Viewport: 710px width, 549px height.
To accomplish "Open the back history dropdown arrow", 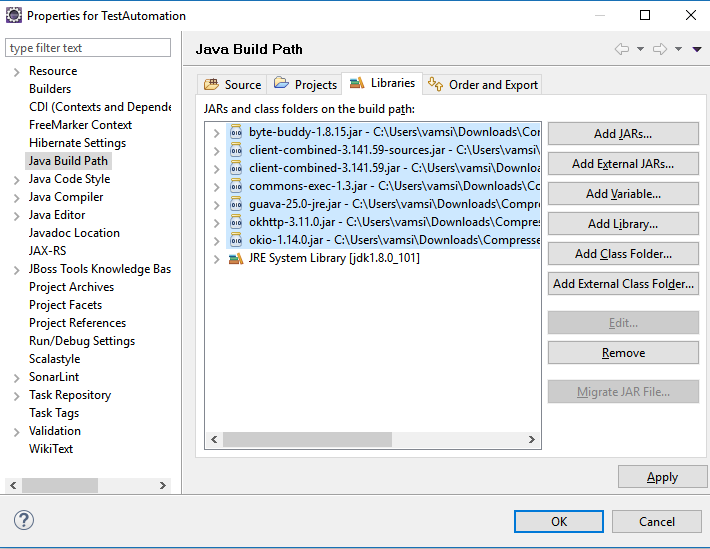I will [640, 49].
